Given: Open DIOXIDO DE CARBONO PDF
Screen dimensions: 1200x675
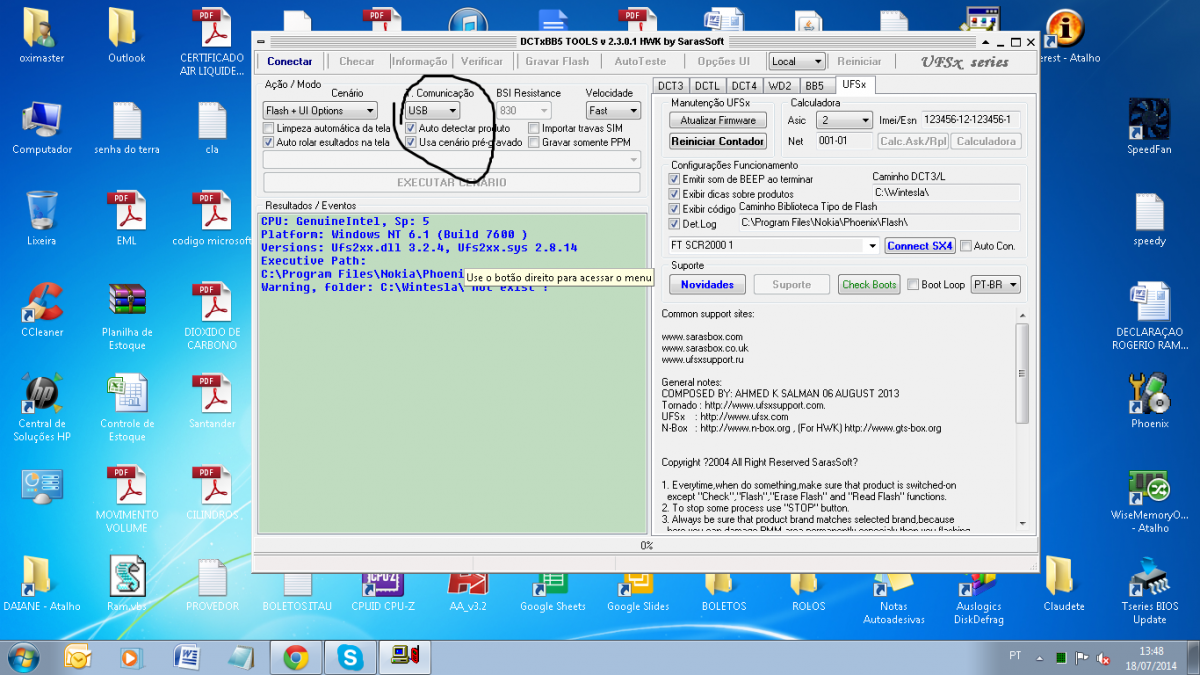Looking at the screenshot, I should click(212, 316).
